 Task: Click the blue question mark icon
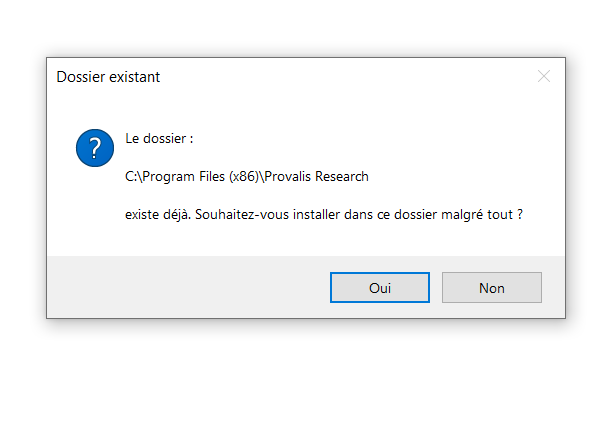[93, 148]
